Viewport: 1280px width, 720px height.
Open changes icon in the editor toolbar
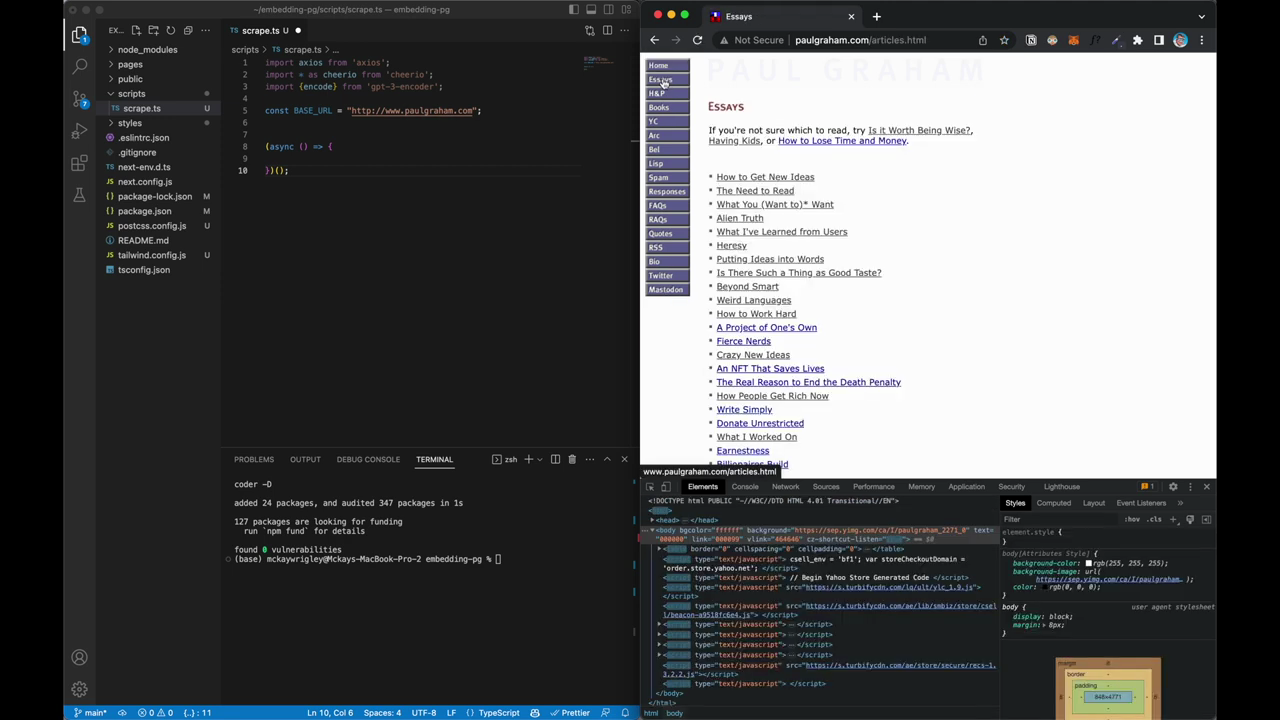590,30
